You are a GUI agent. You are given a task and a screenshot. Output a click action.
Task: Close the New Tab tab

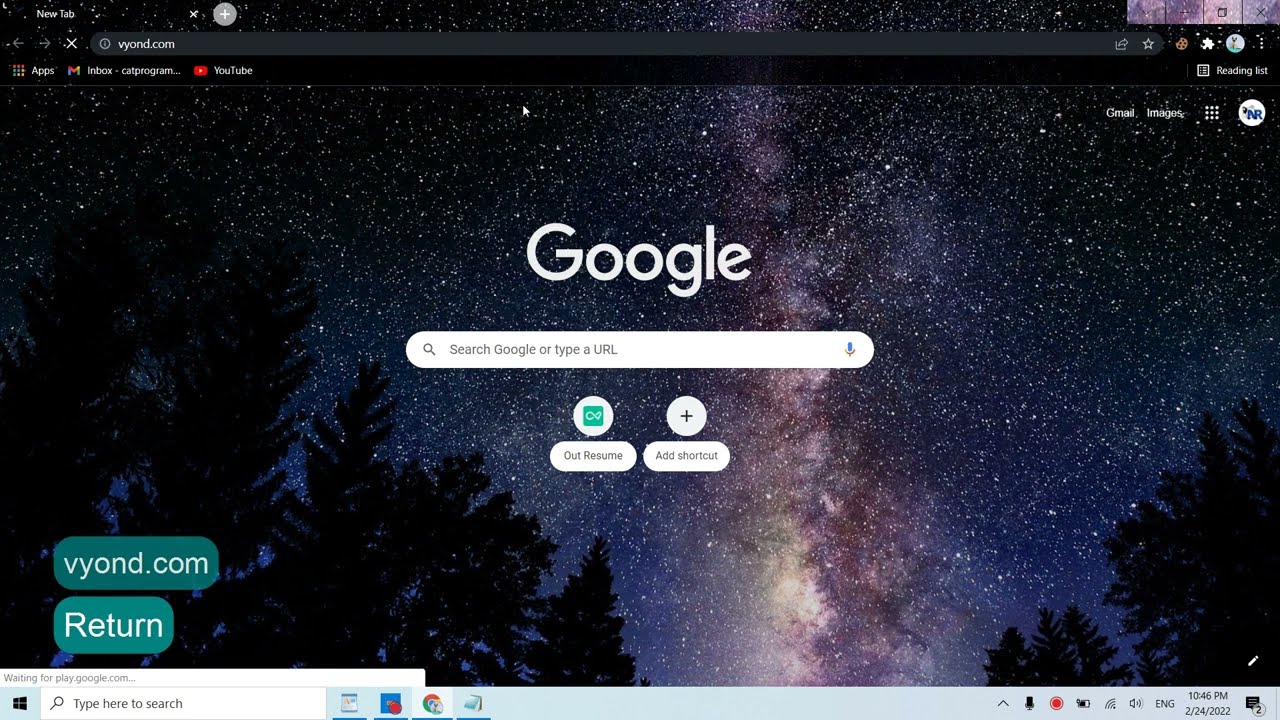pos(194,14)
